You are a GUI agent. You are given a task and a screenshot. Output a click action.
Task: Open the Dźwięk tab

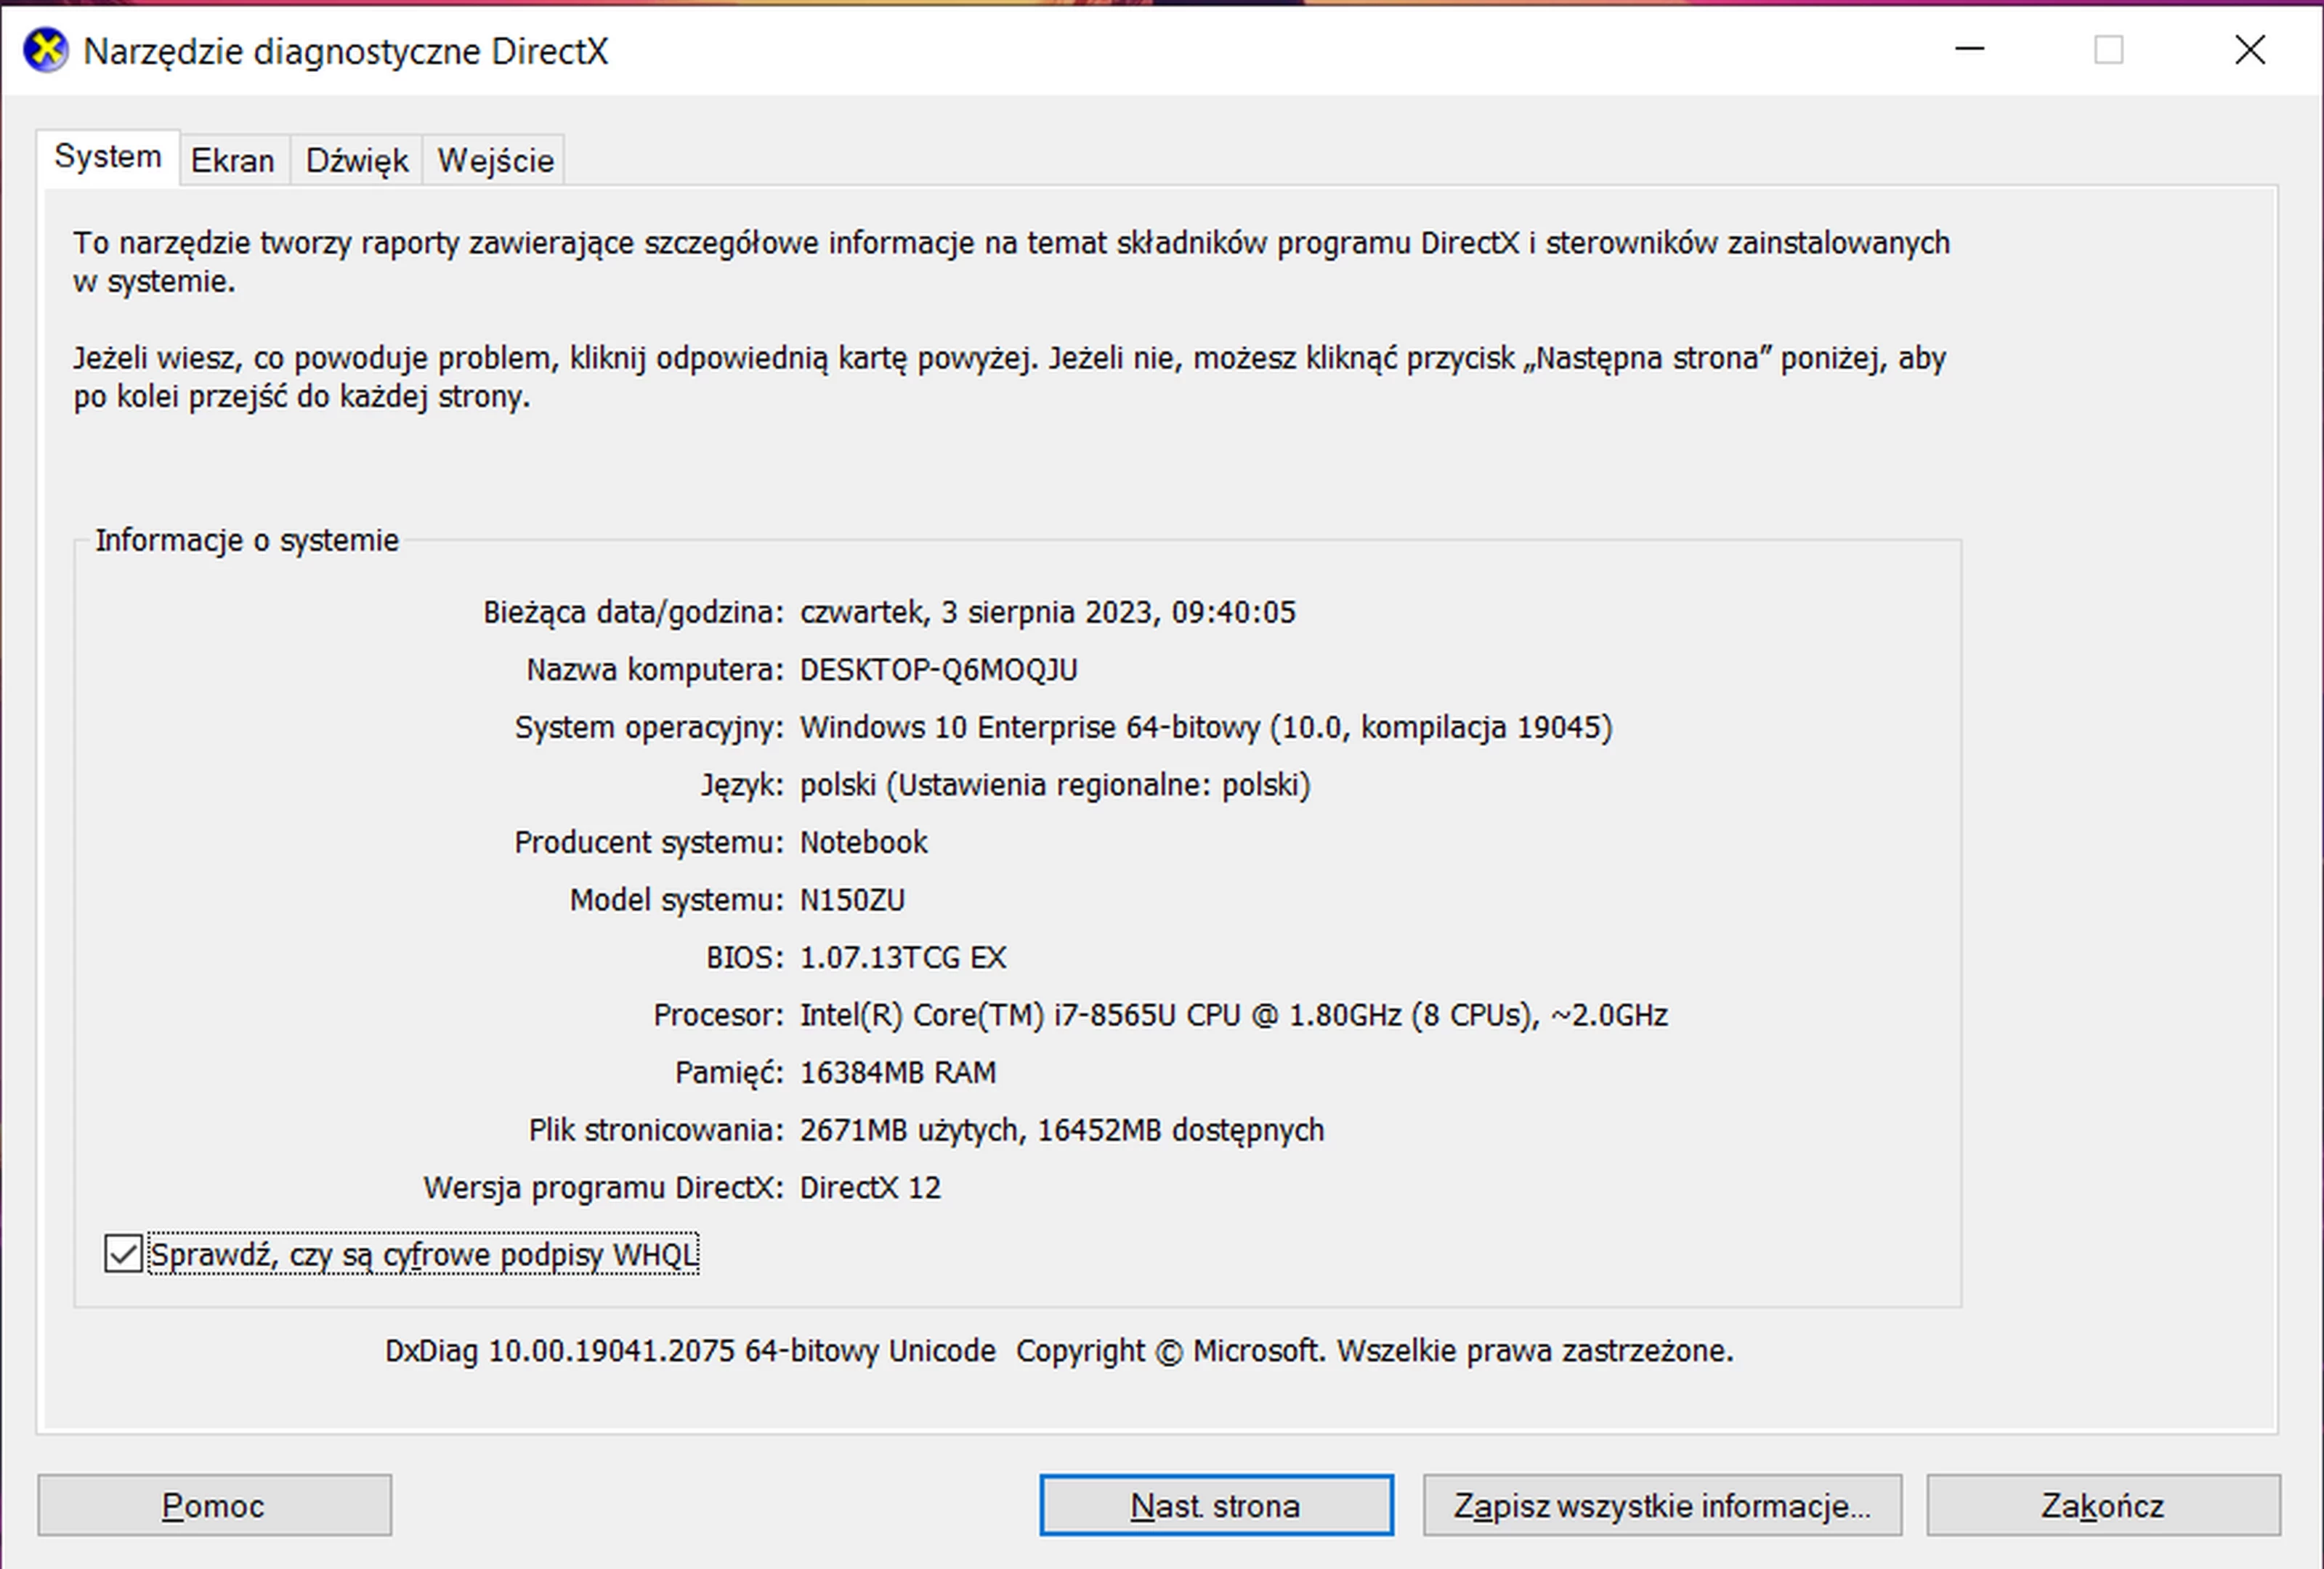[x=356, y=160]
